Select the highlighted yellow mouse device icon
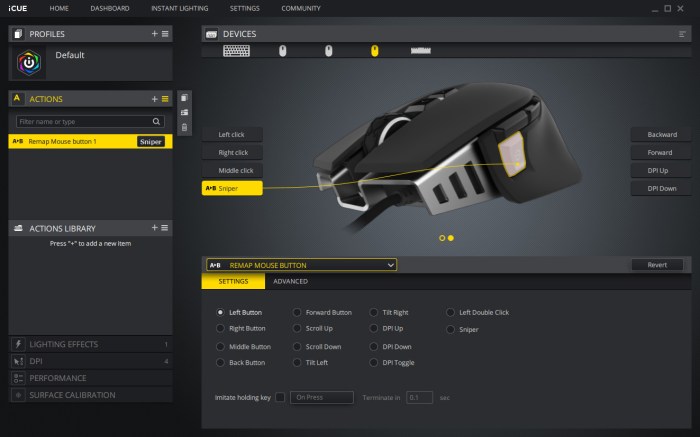The image size is (700, 437). point(375,50)
